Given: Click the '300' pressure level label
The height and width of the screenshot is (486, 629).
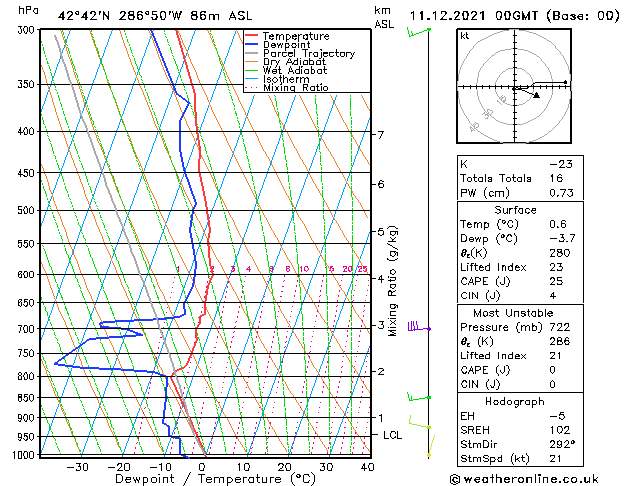Looking at the screenshot, I should pos(28,30).
